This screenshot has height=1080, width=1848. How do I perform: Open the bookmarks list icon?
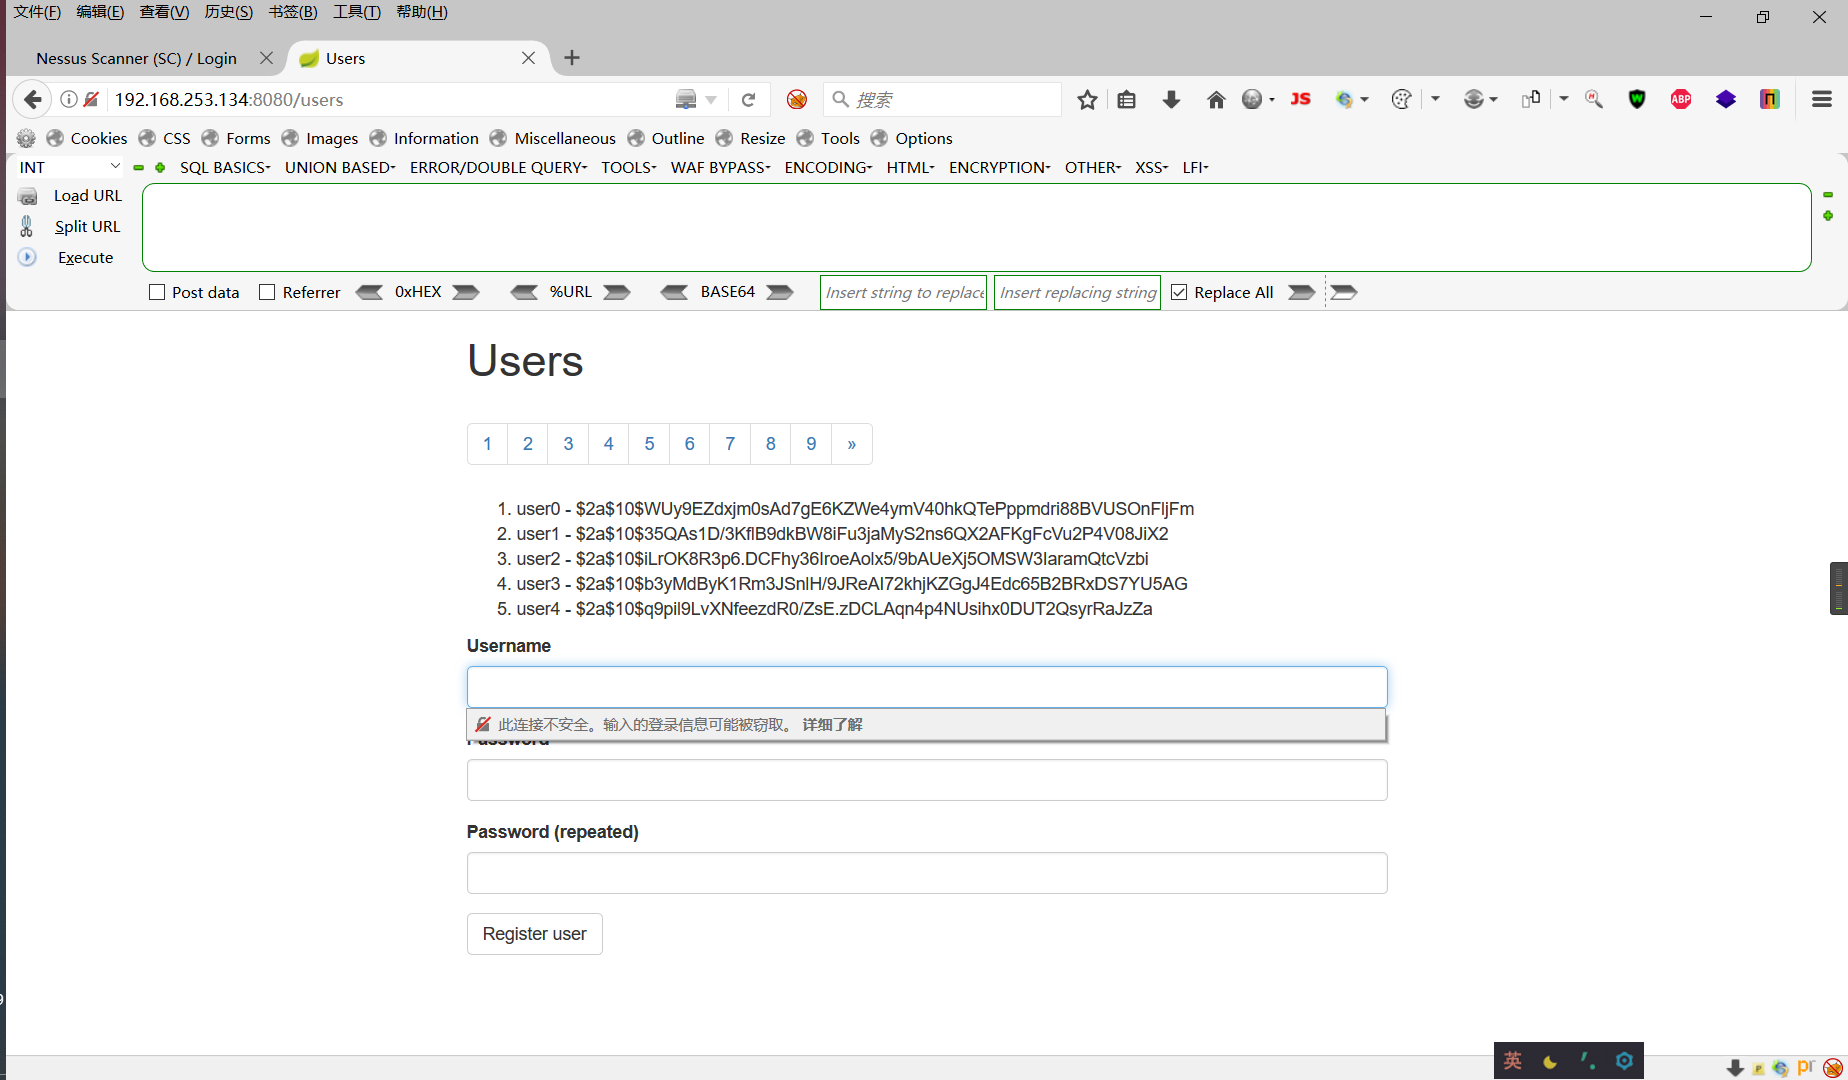tap(1127, 99)
